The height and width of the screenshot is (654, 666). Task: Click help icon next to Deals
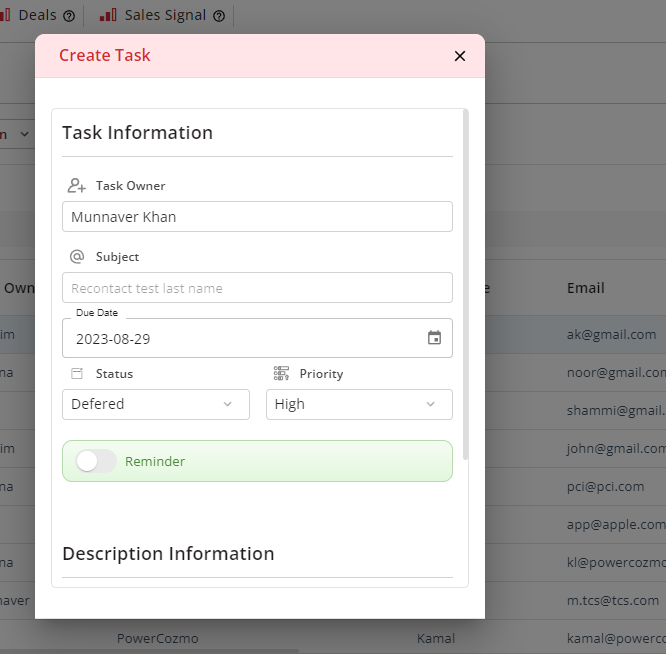point(69,16)
